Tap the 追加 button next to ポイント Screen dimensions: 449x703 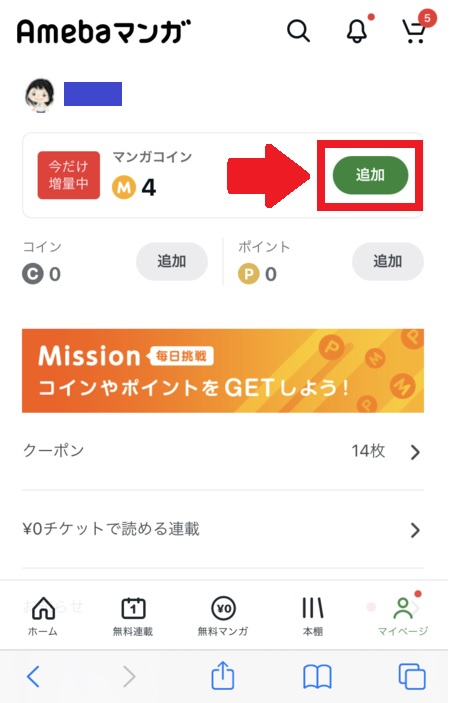[x=388, y=261]
